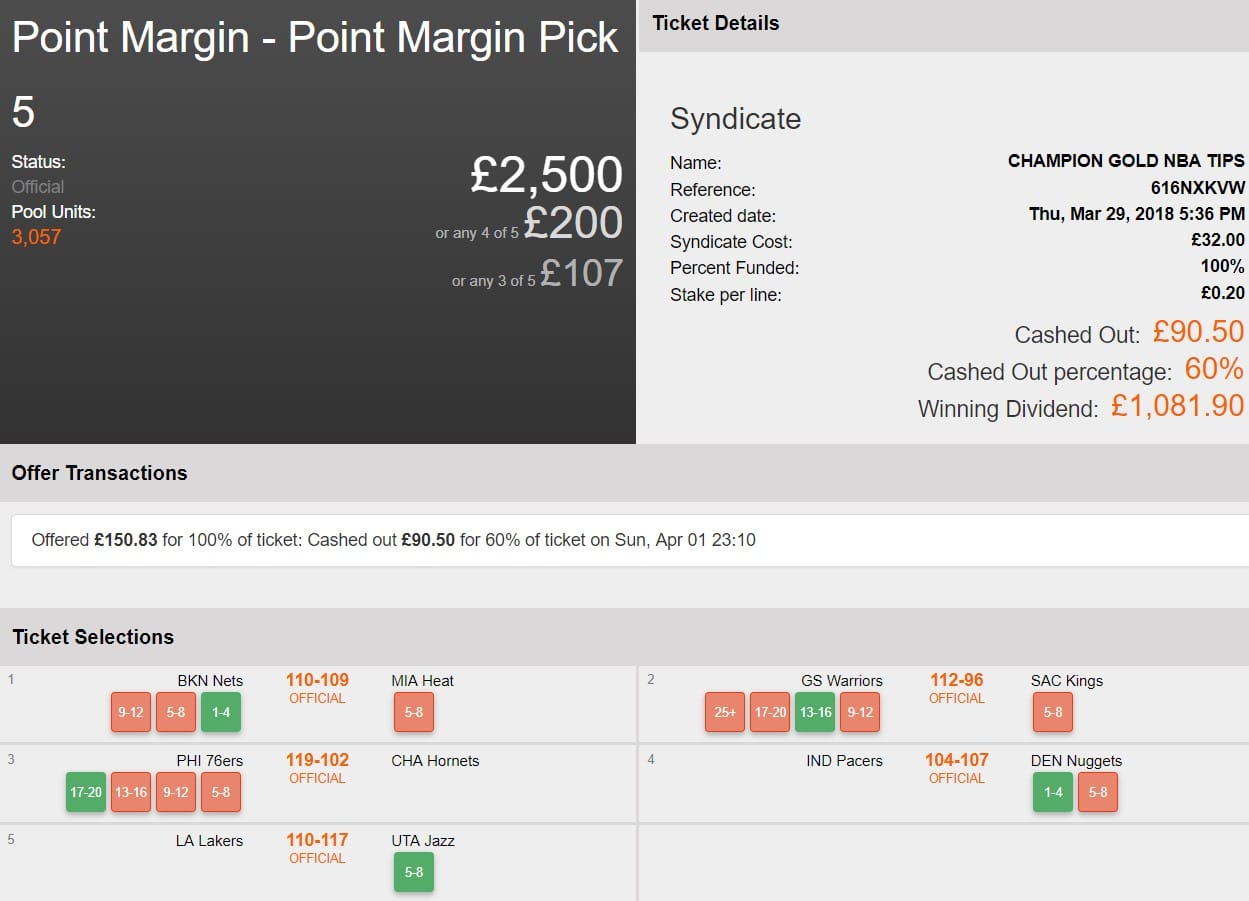Select the green 1-4 margin chip under BKN Nets
Screen dimensions: 1249x901
point(221,712)
